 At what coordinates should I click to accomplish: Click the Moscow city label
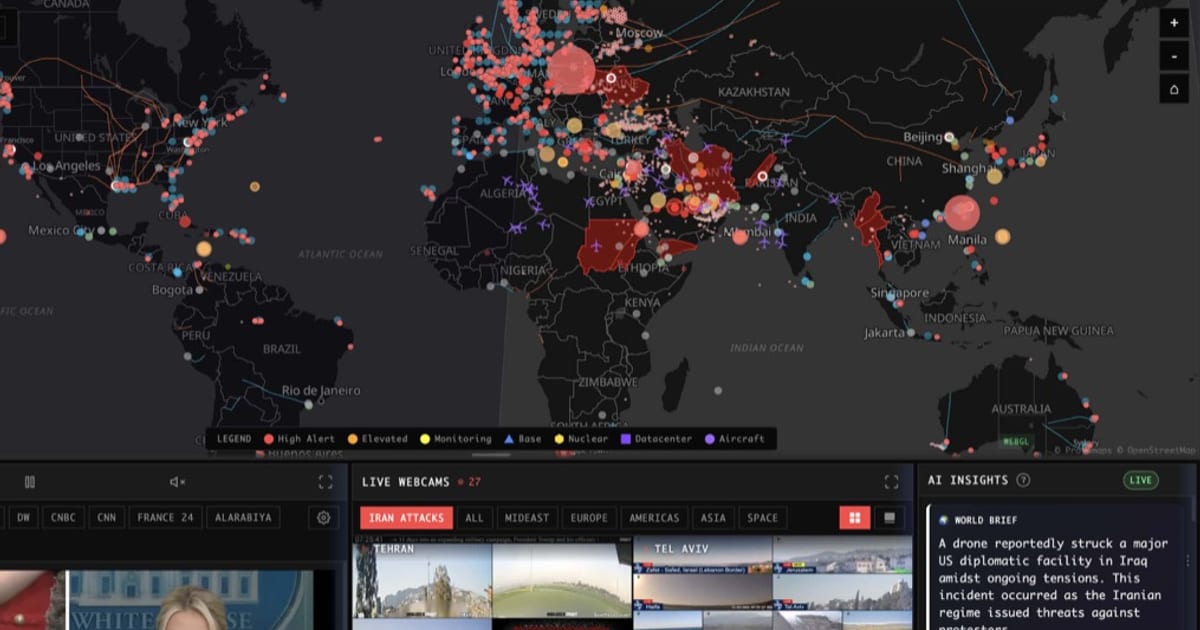tap(639, 33)
